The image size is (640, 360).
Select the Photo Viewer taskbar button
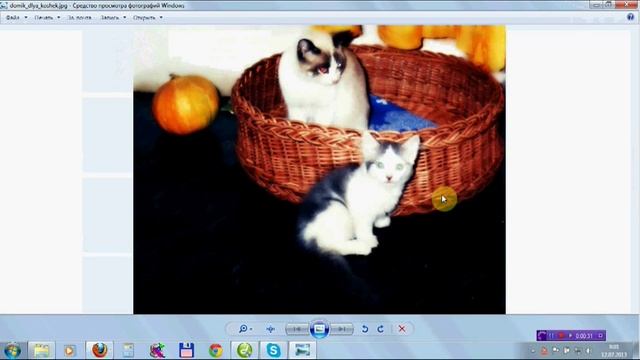point(302,351)
